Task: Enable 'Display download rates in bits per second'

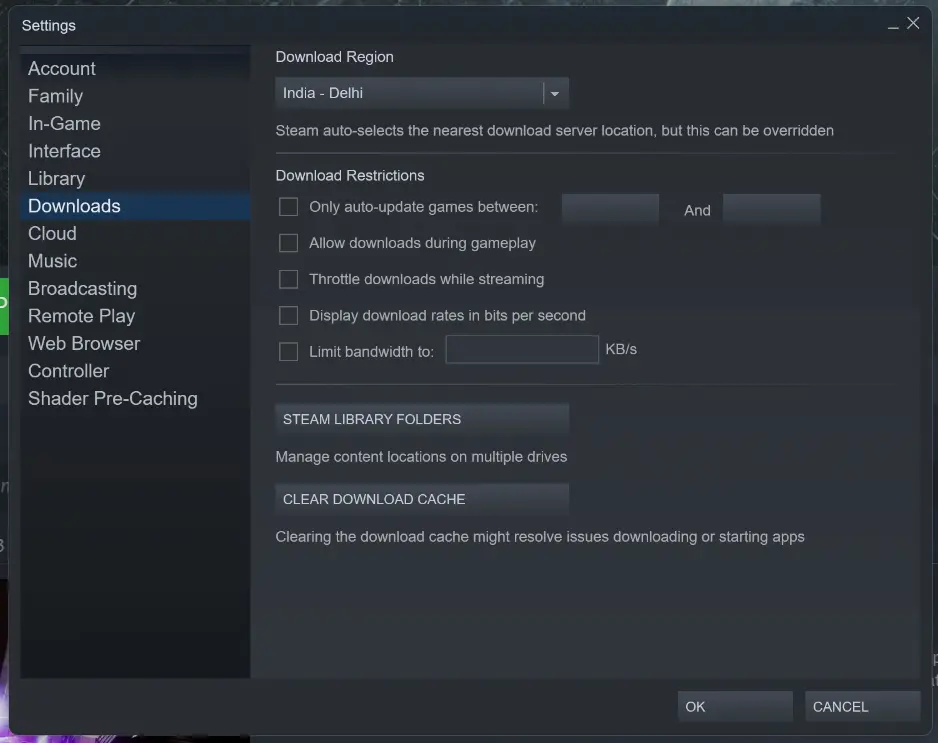Action: [289, 315]
